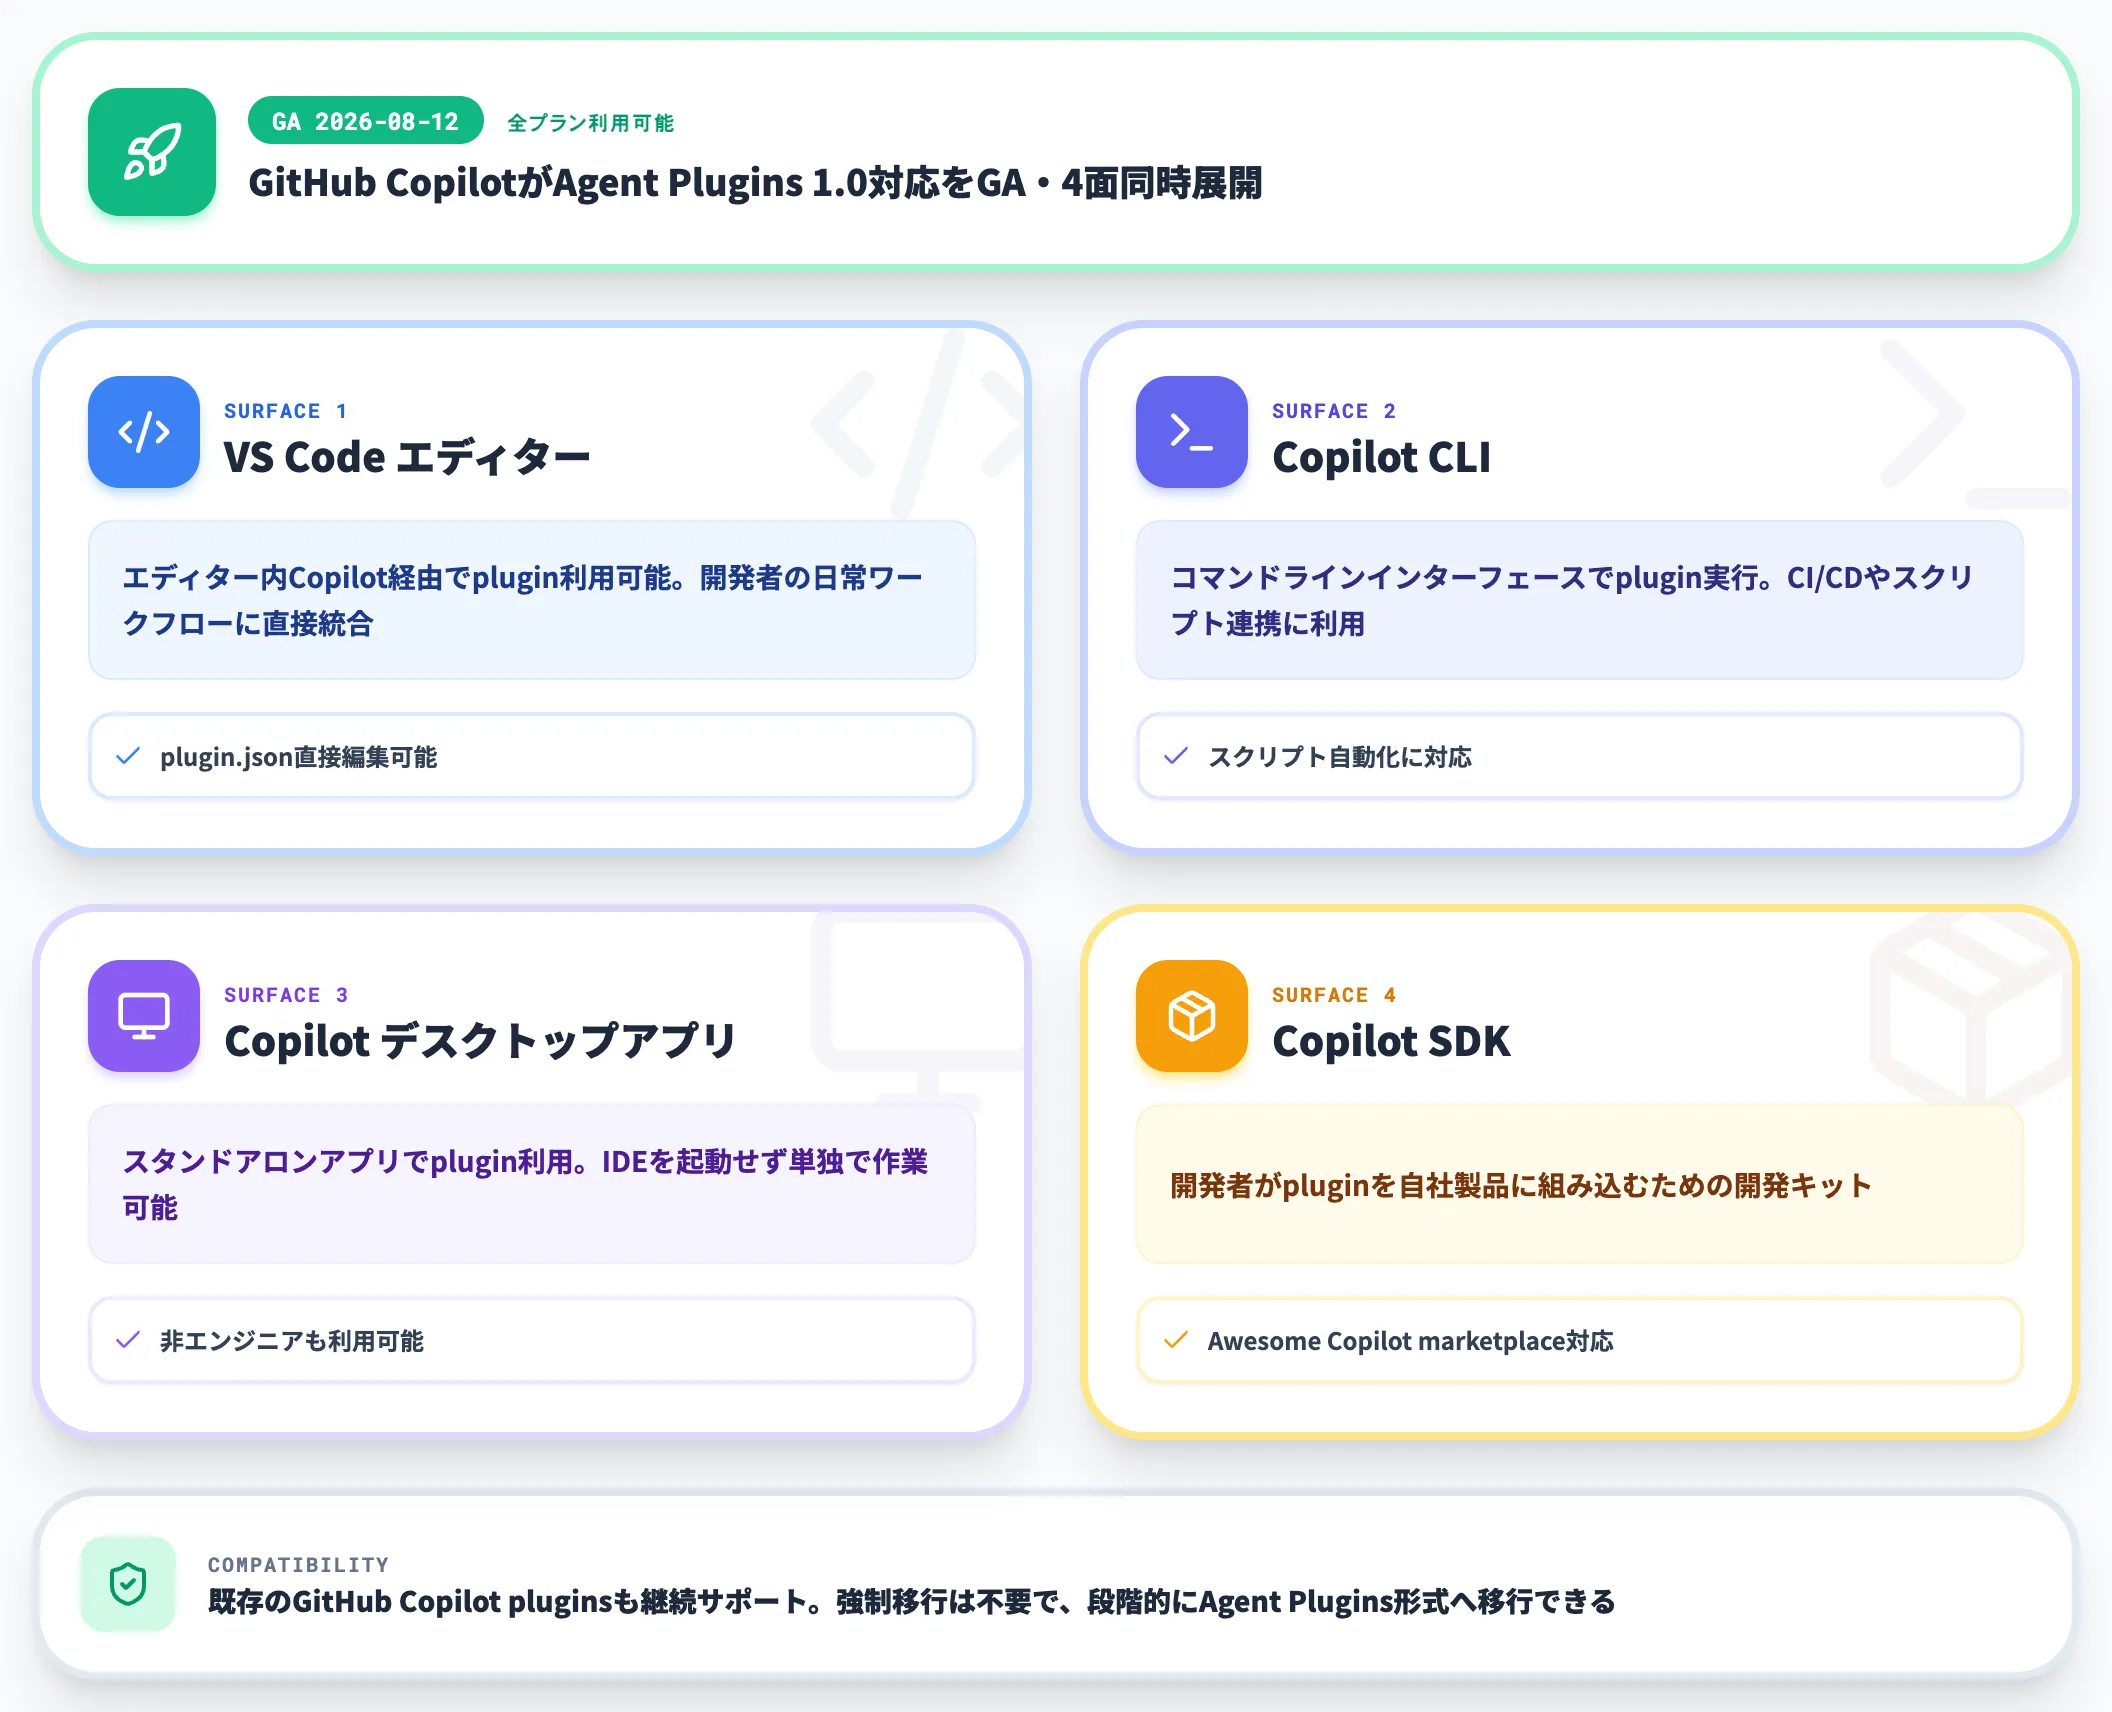Click the Awesome Copilot marketplace対応 feature row

point(1580,1340)
